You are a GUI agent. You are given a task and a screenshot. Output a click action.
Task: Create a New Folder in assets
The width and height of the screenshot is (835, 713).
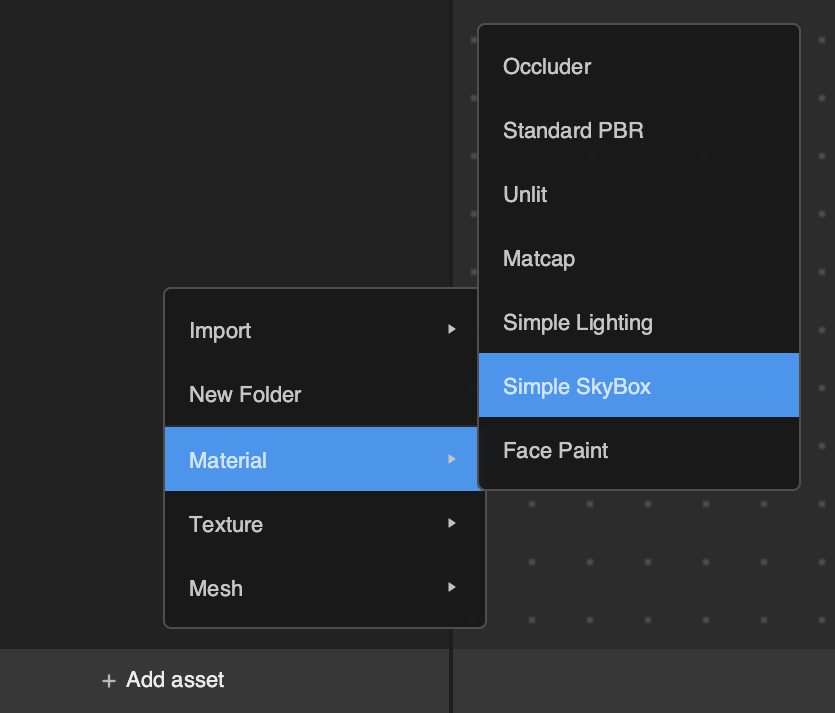coord(245,394)
